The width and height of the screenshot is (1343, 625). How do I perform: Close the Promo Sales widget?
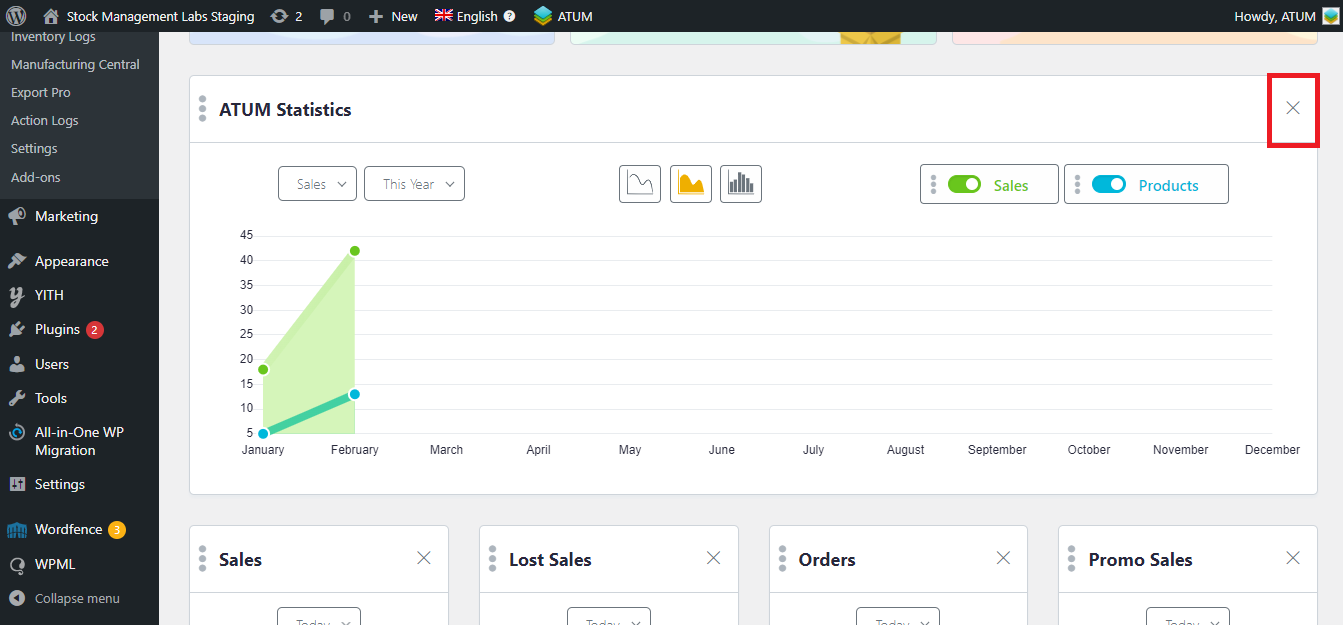[x=1293, y=558]
